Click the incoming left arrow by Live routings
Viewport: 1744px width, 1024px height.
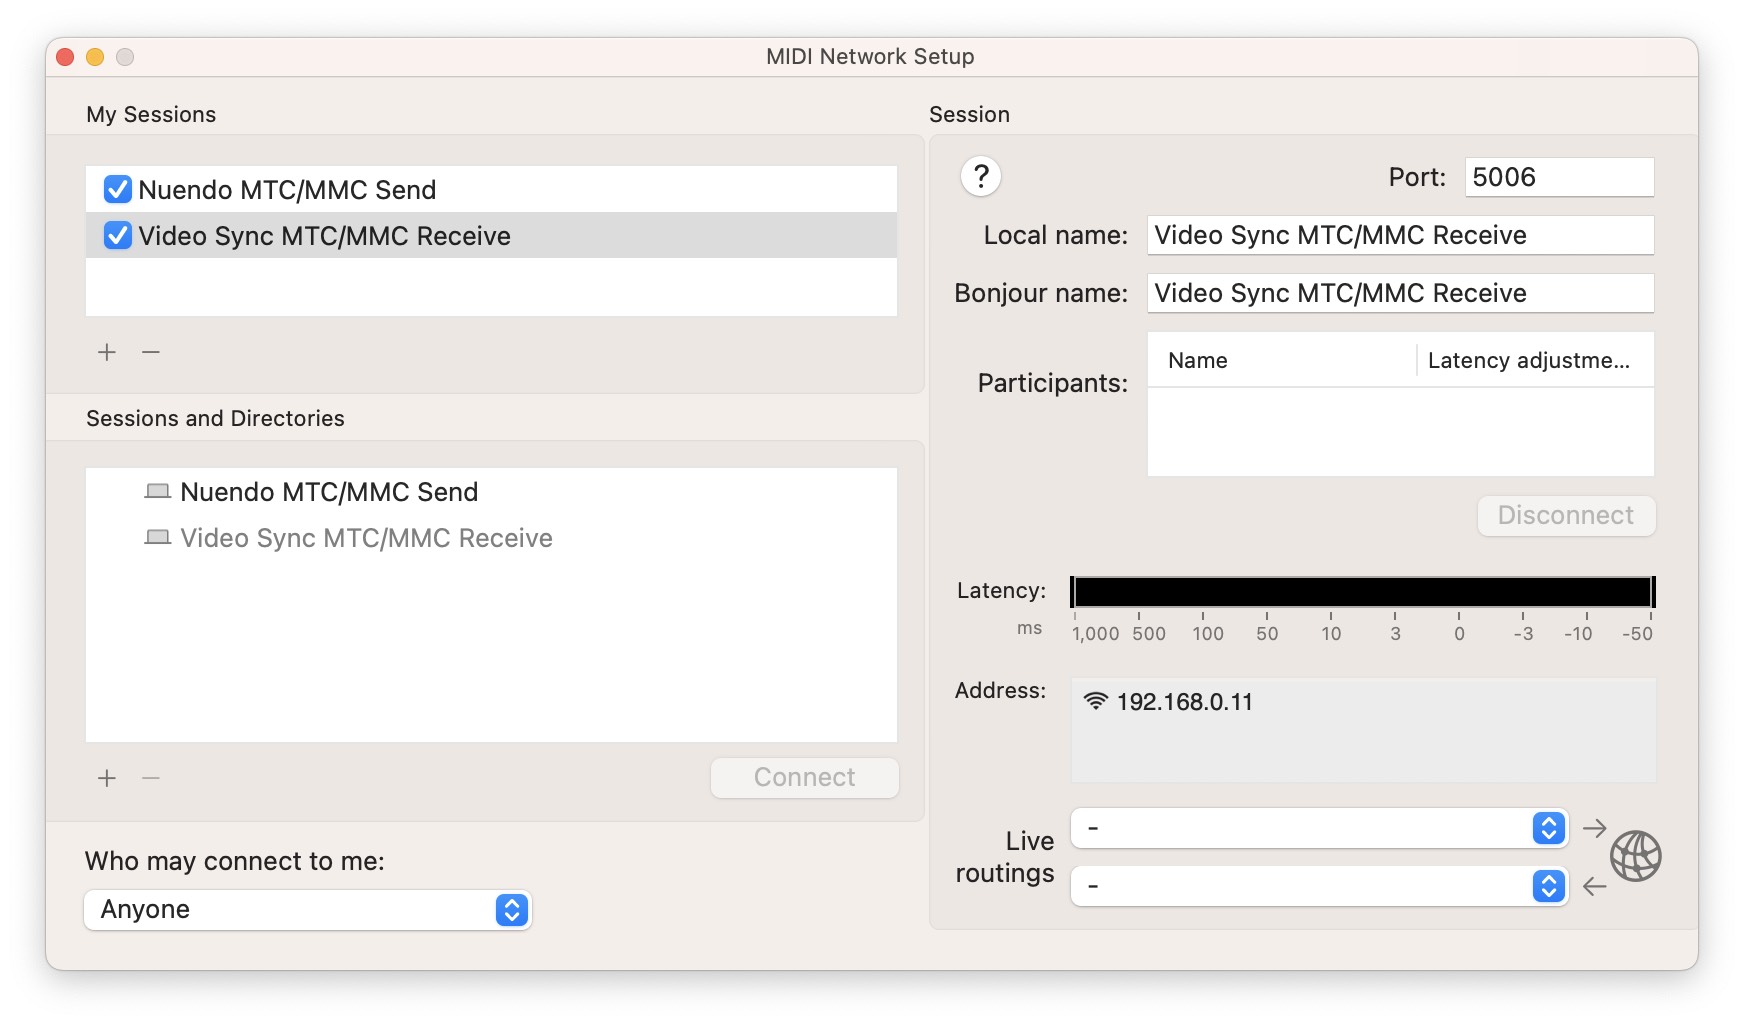[x=1594, y=886]
